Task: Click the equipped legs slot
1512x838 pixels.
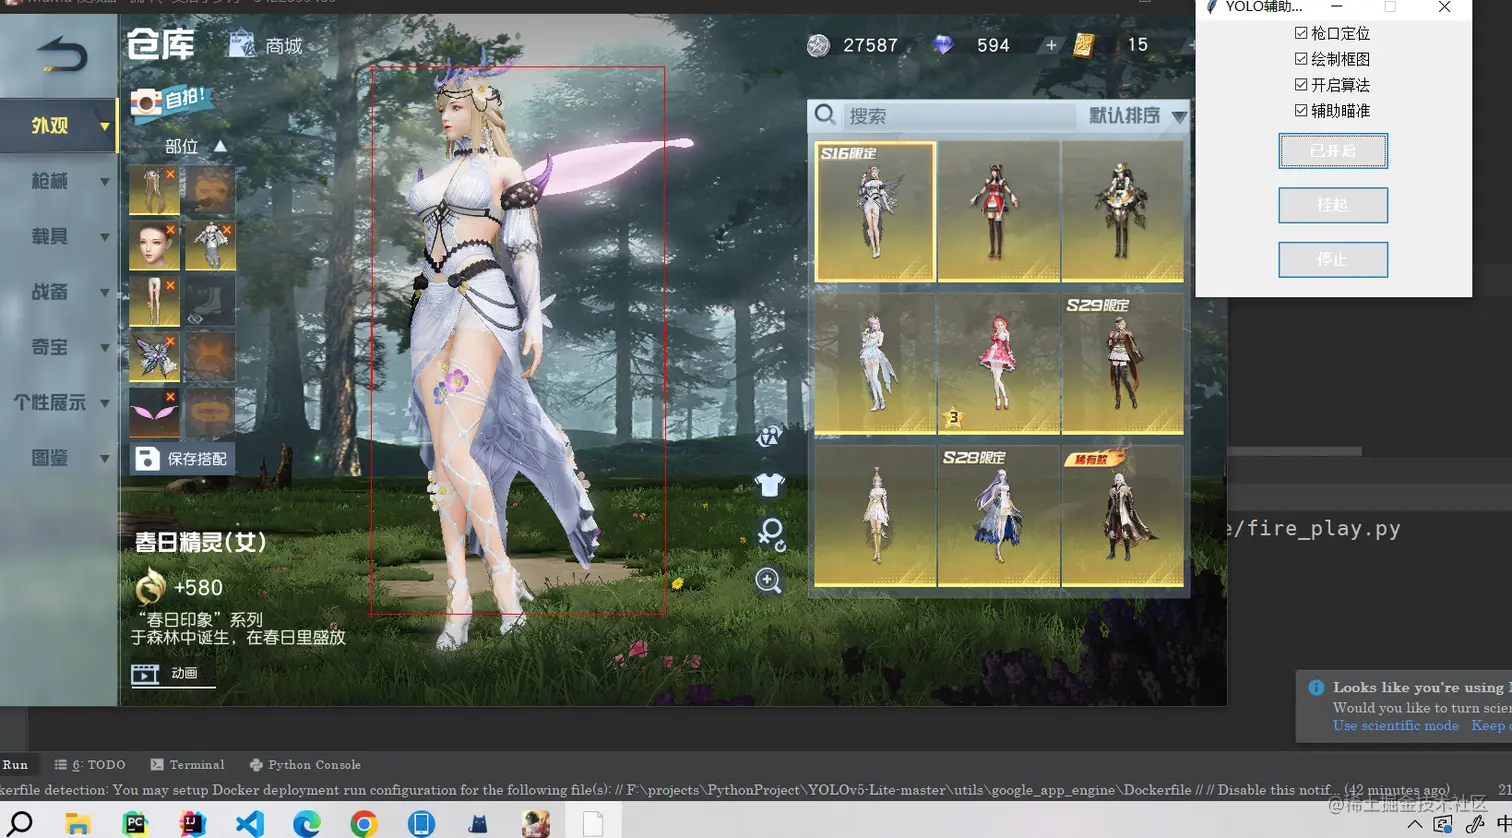Action: point(154,301)
